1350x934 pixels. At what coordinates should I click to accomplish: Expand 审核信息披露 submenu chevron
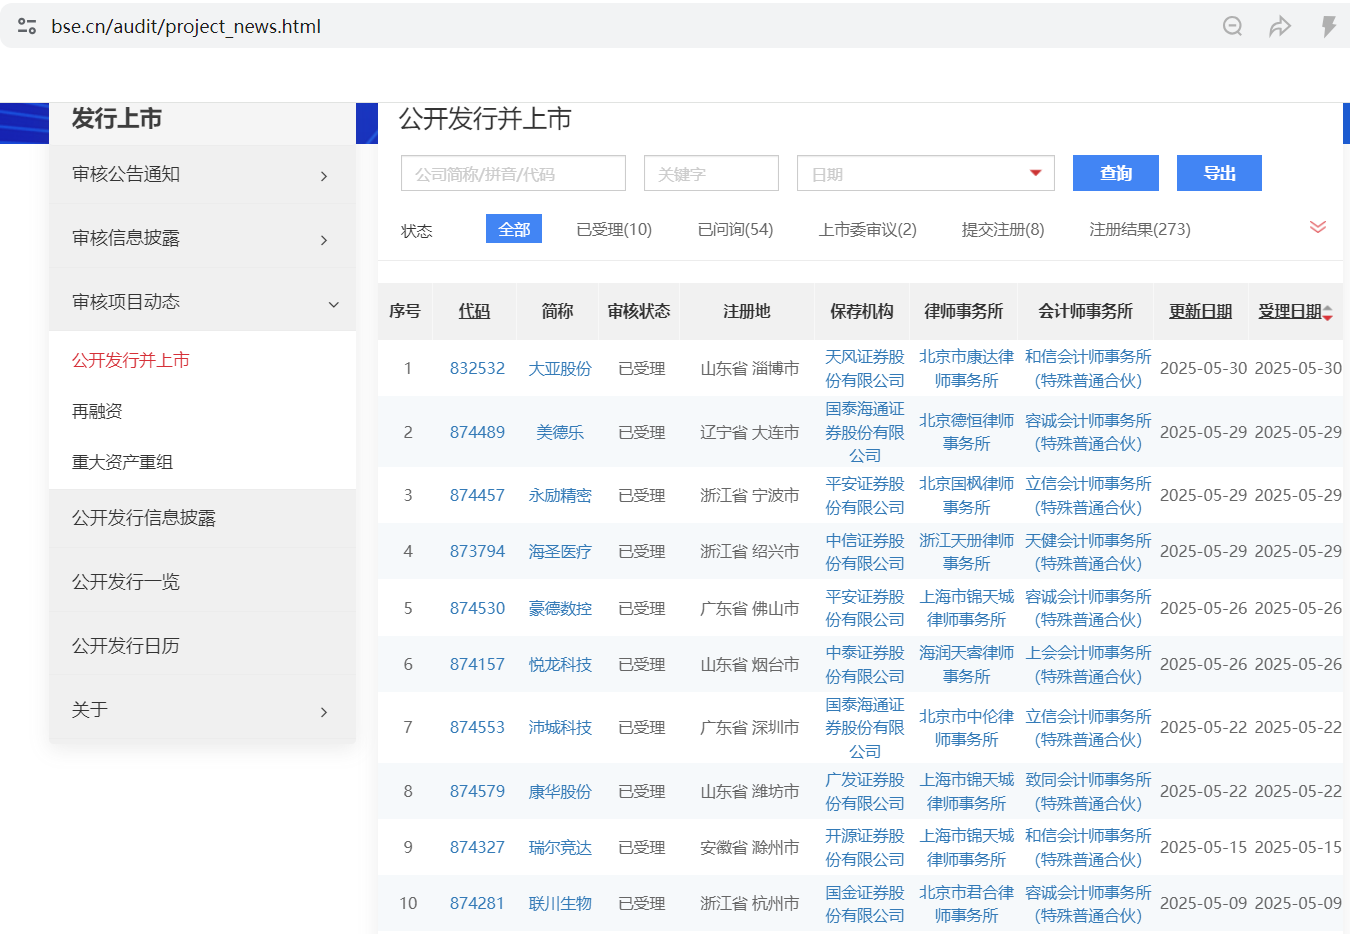coord(324,240)
